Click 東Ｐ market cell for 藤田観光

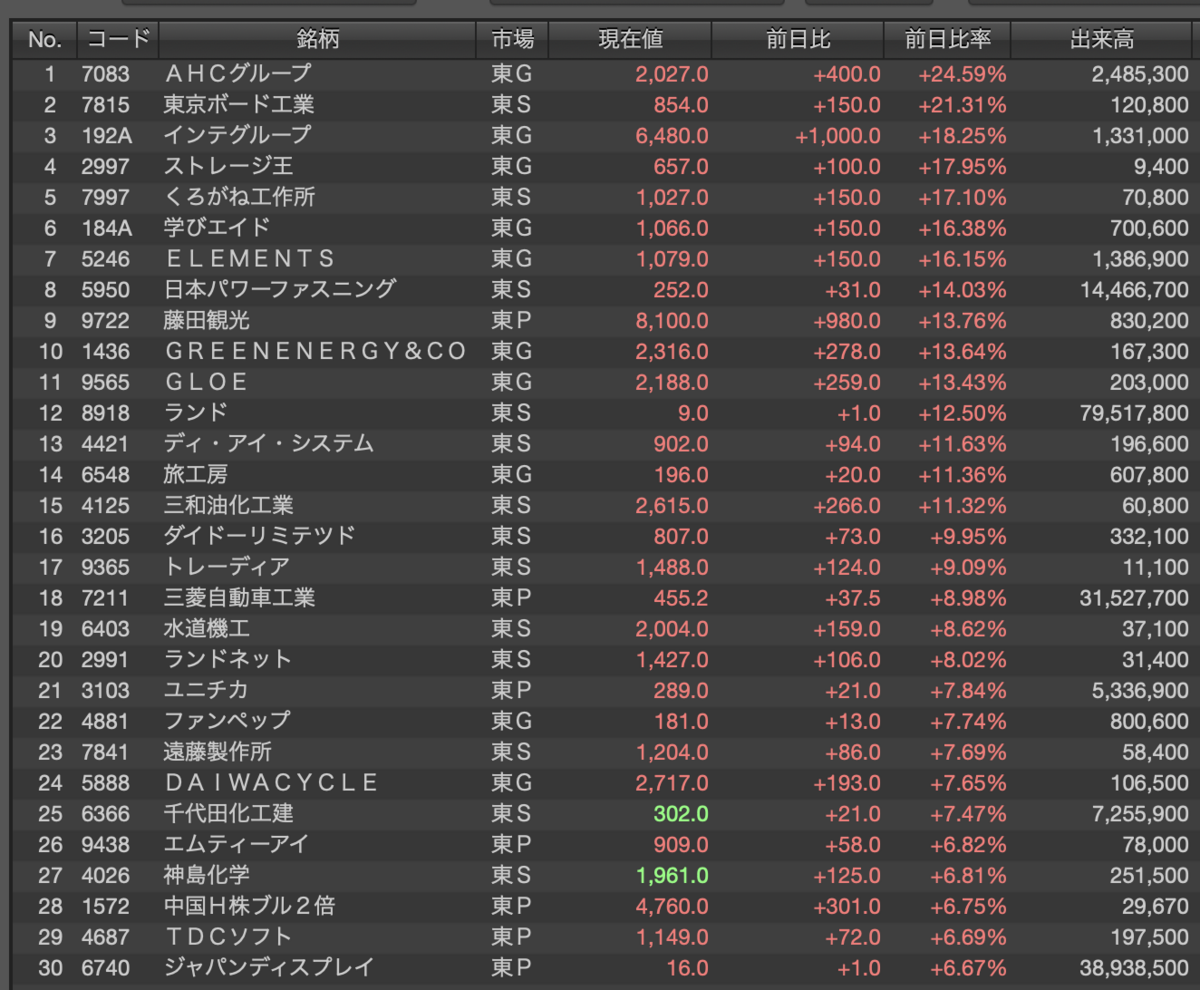click(x=511, y=321)
